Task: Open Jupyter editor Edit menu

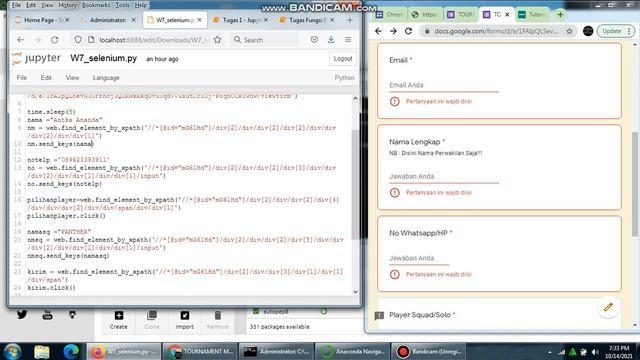Action: click(46, 78)
